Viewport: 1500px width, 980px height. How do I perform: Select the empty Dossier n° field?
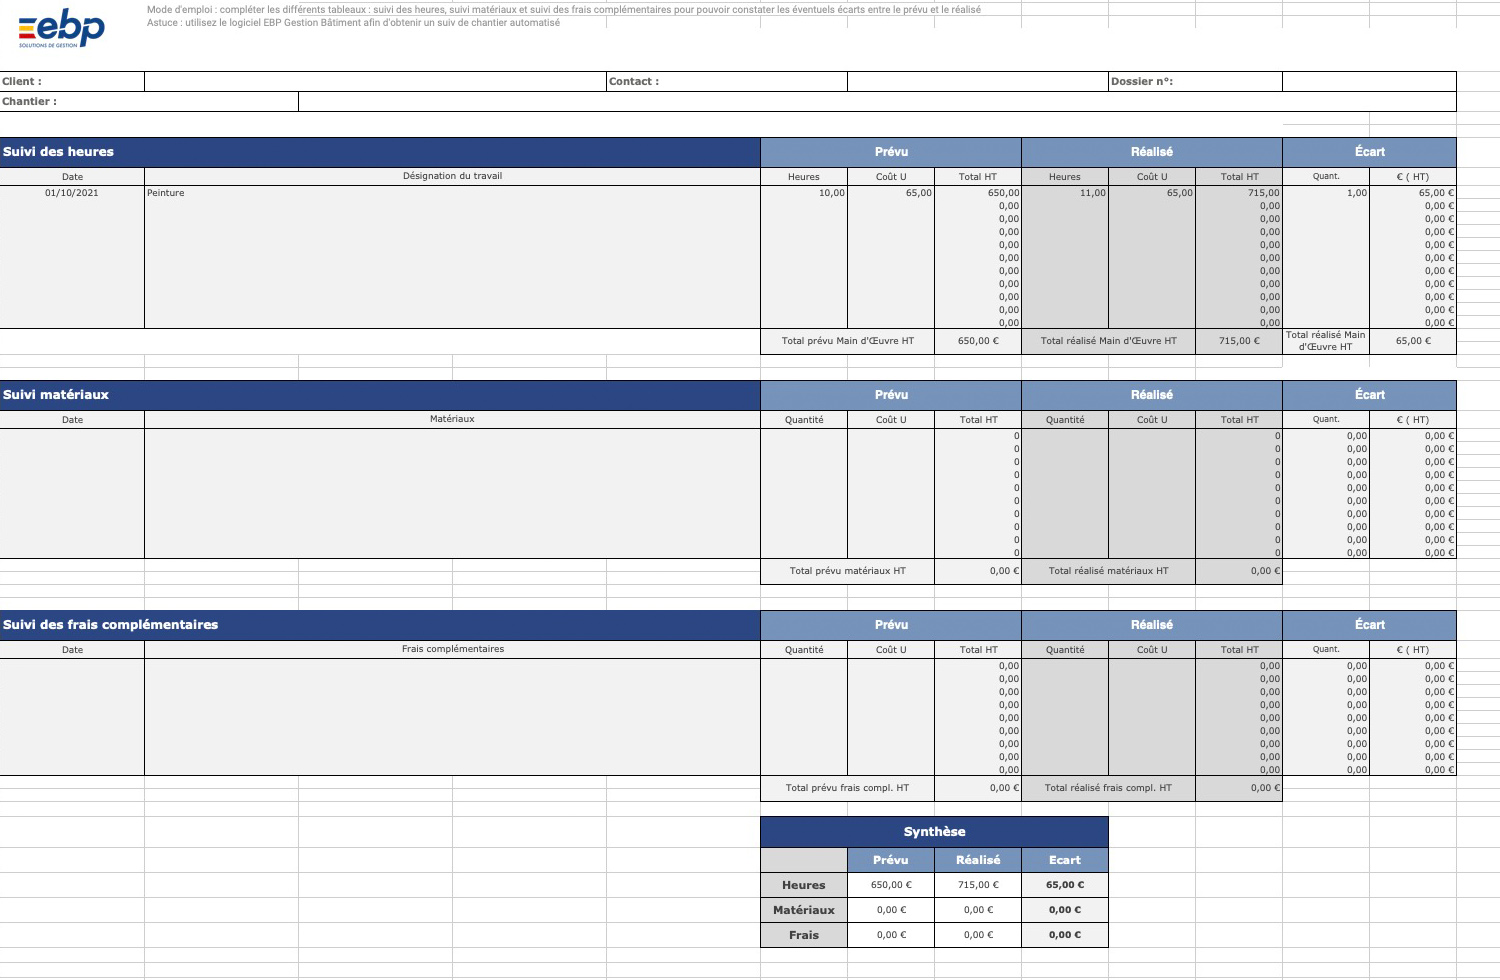[x=1369, y=82]
